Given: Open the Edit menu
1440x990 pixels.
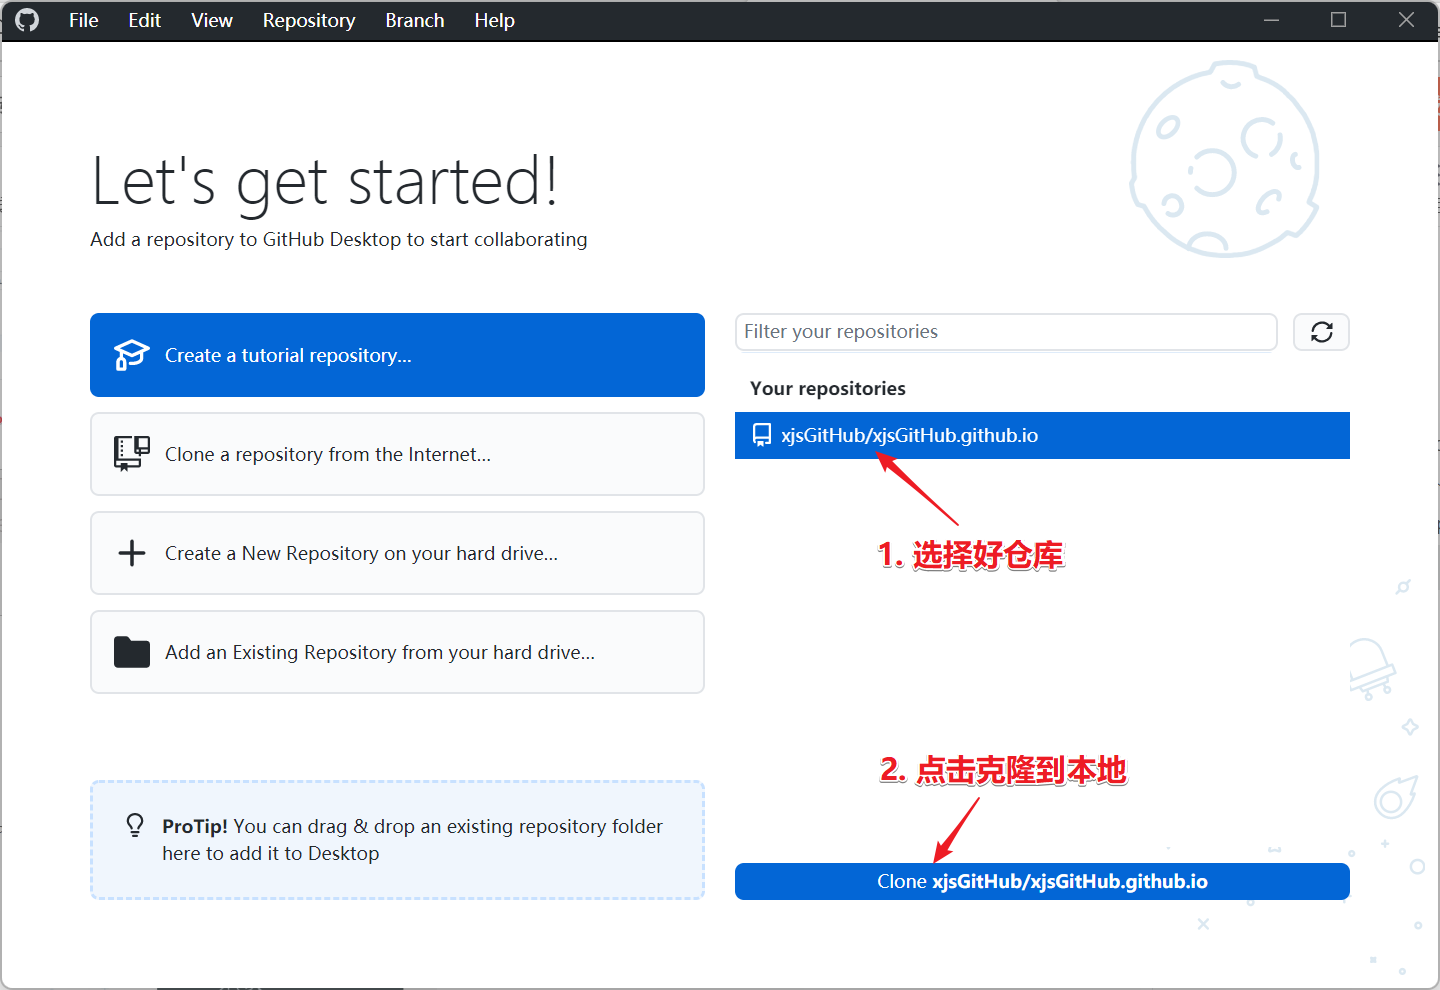Looking at the screenshot, I should coord(144,20).
